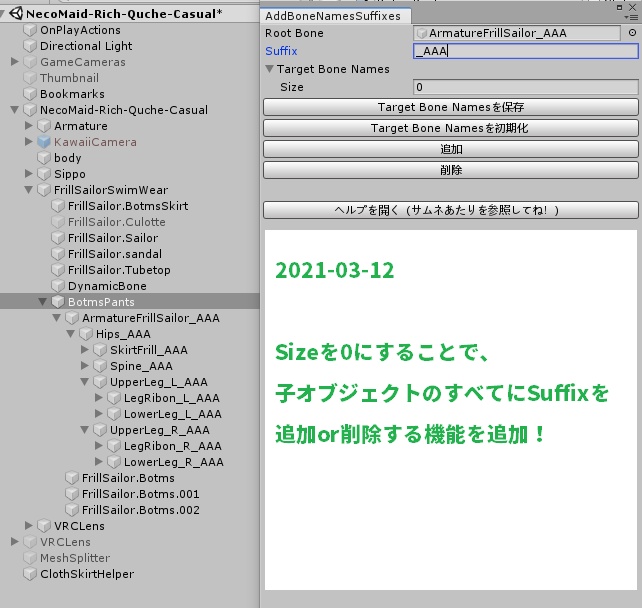642x608 pixels.
Task: Click the cube icon of OnPlayActions
Action: tap(30, 30)
